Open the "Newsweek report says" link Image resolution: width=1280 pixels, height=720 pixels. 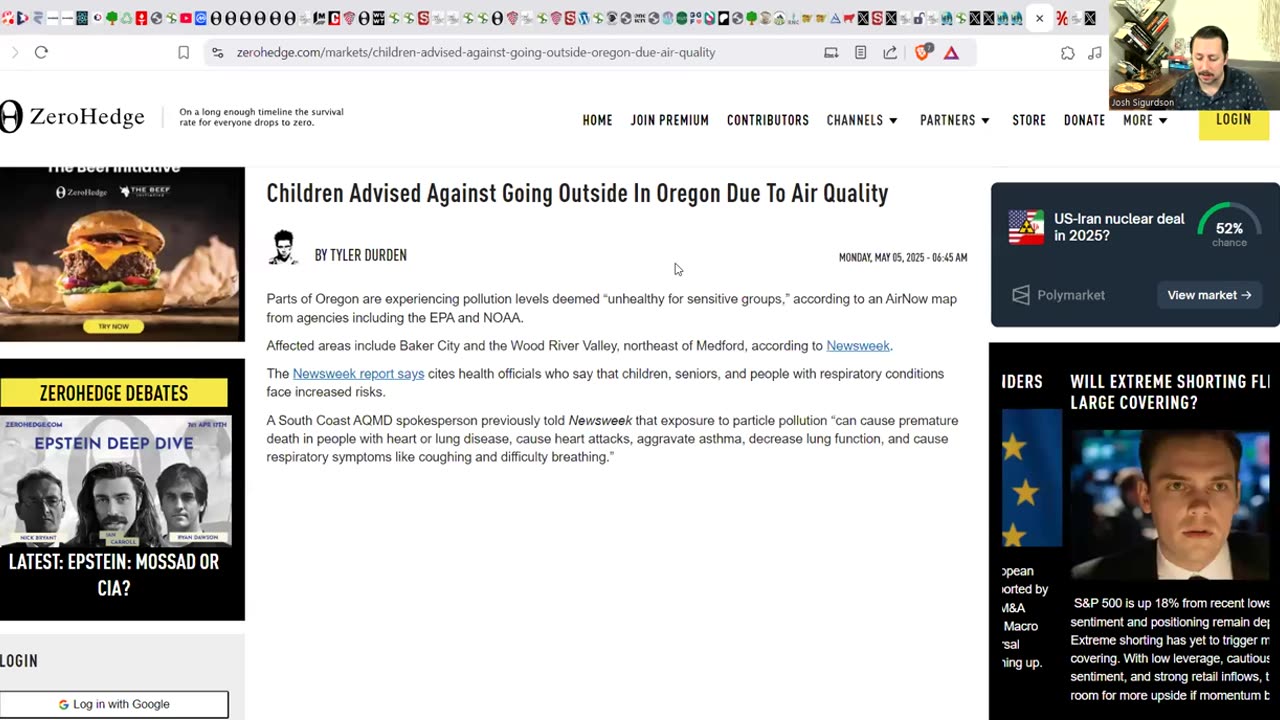(358, 374)
